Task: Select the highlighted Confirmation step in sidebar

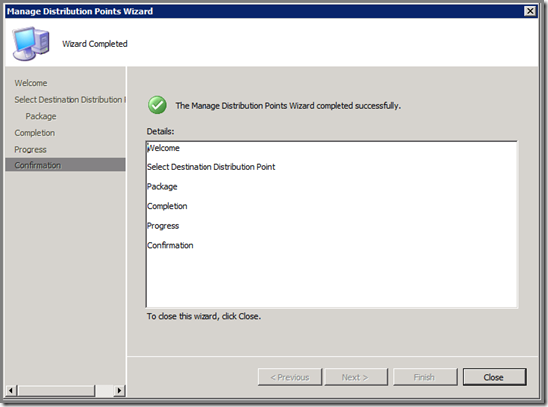Action: [65, 165]
